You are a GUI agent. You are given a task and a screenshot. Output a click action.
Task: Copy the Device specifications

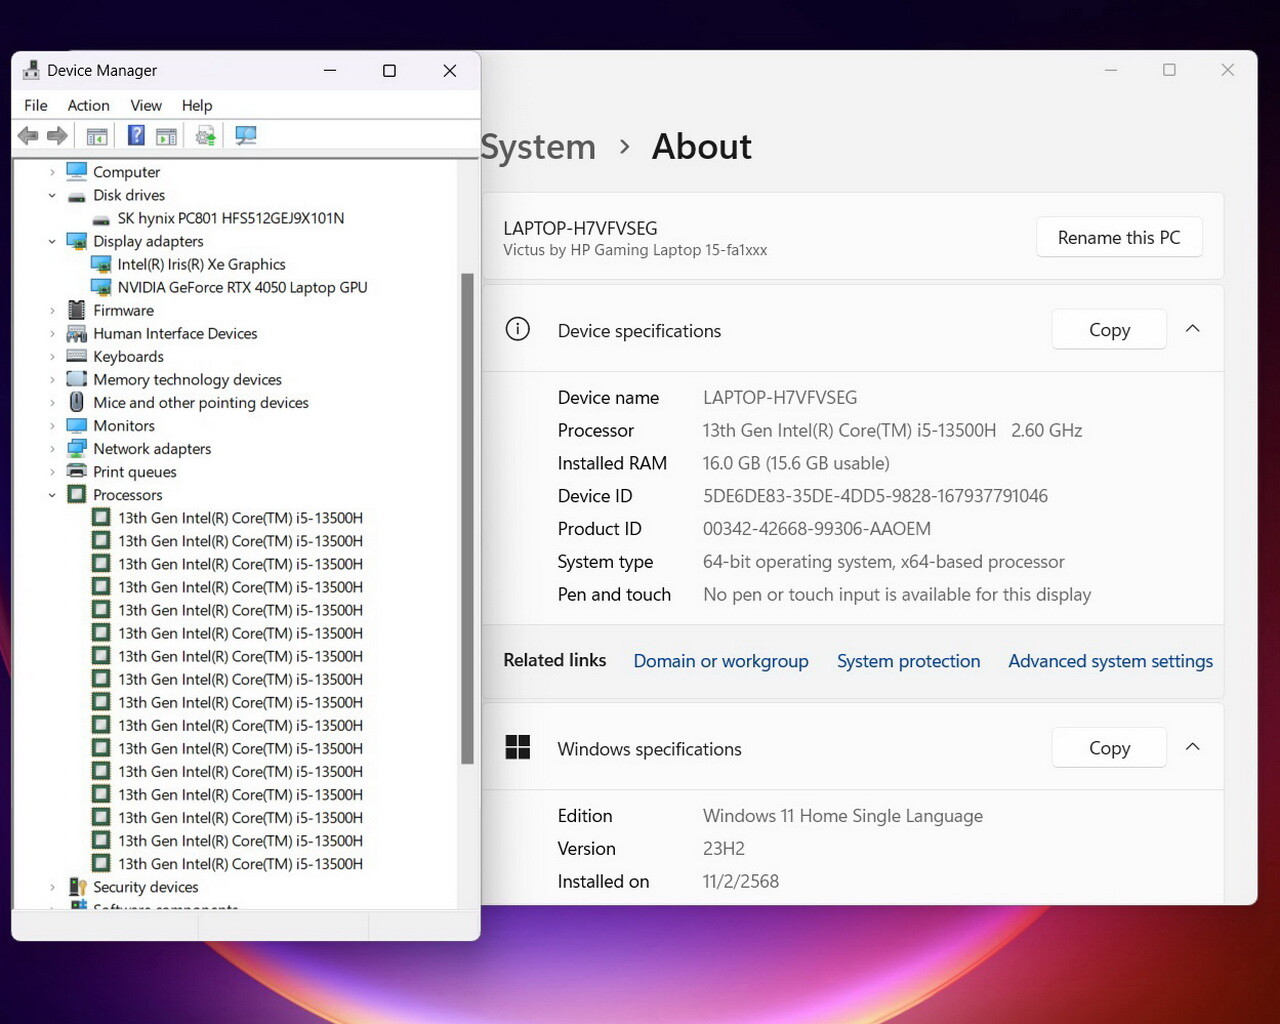click(1109, 330)
